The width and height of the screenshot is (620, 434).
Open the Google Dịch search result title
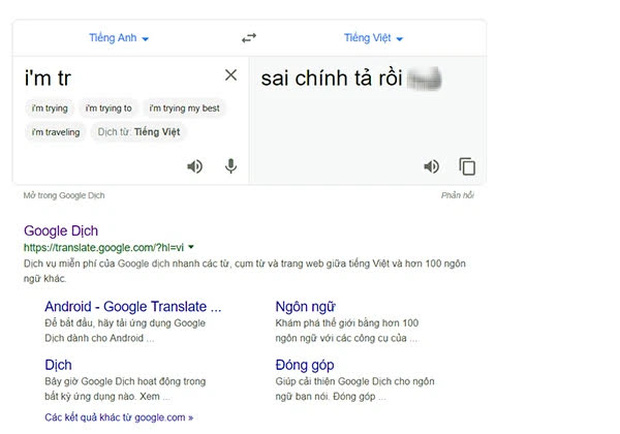coord(61,230)
